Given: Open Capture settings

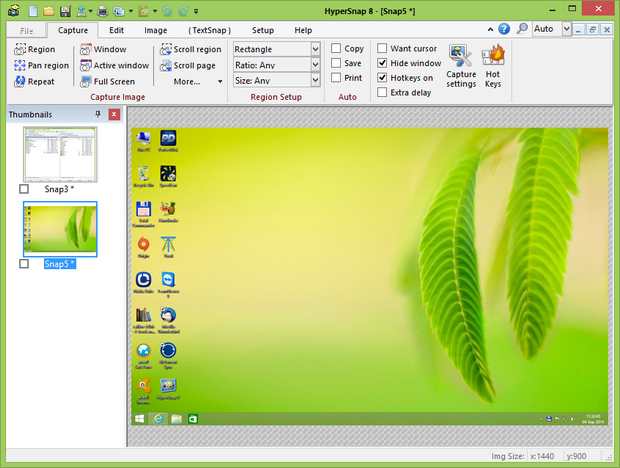Looking at the screenshot, I should (461, 66).
